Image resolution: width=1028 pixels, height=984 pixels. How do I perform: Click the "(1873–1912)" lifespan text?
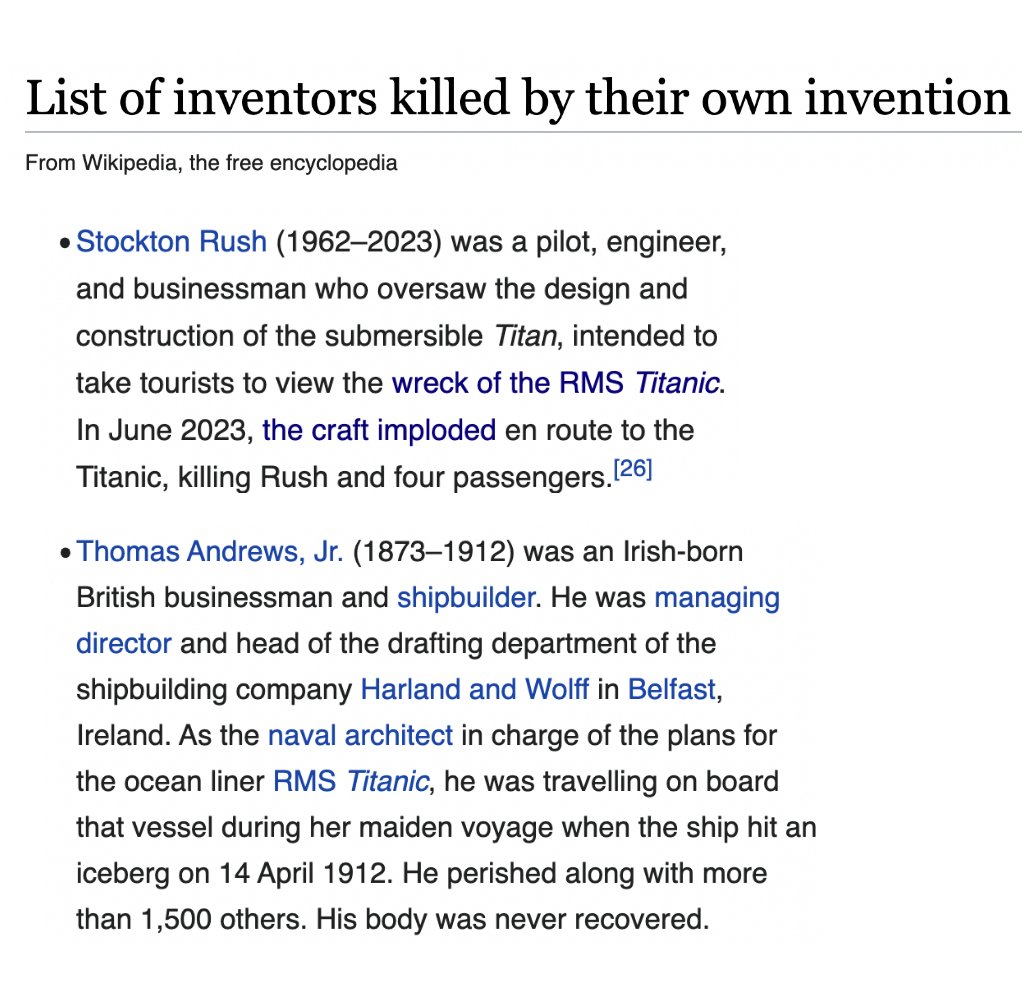coord(434,552)
